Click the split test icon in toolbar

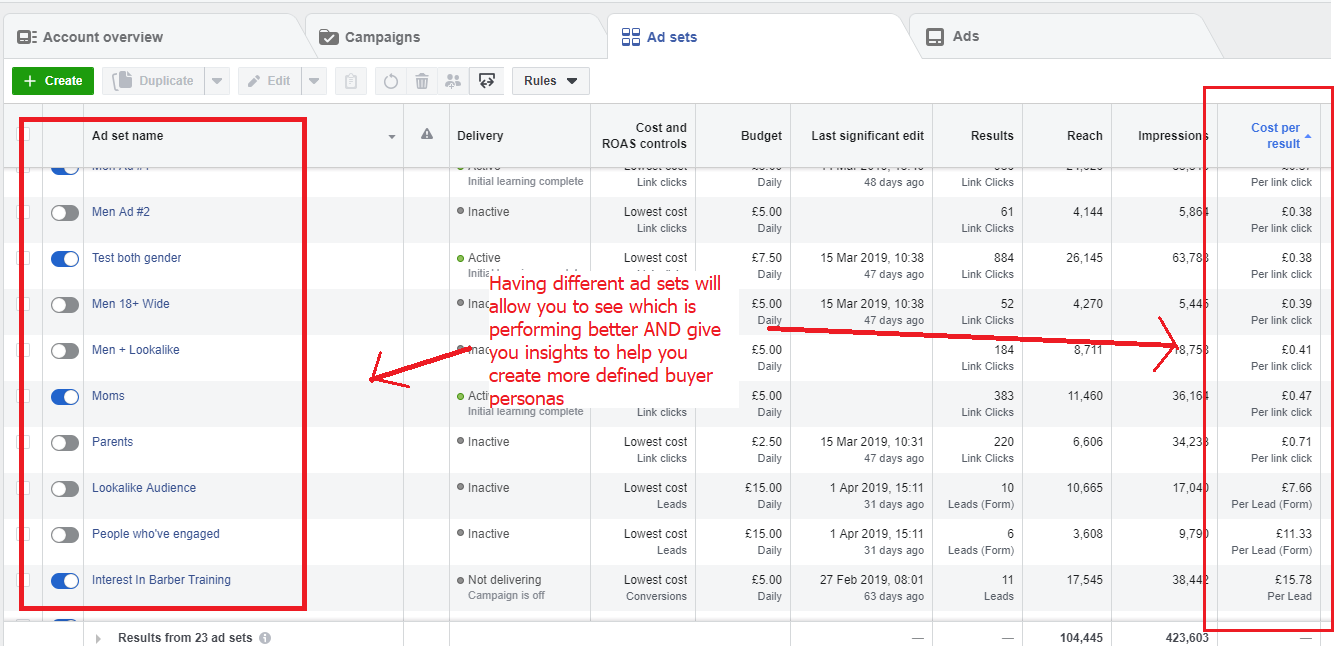[487, 81]
